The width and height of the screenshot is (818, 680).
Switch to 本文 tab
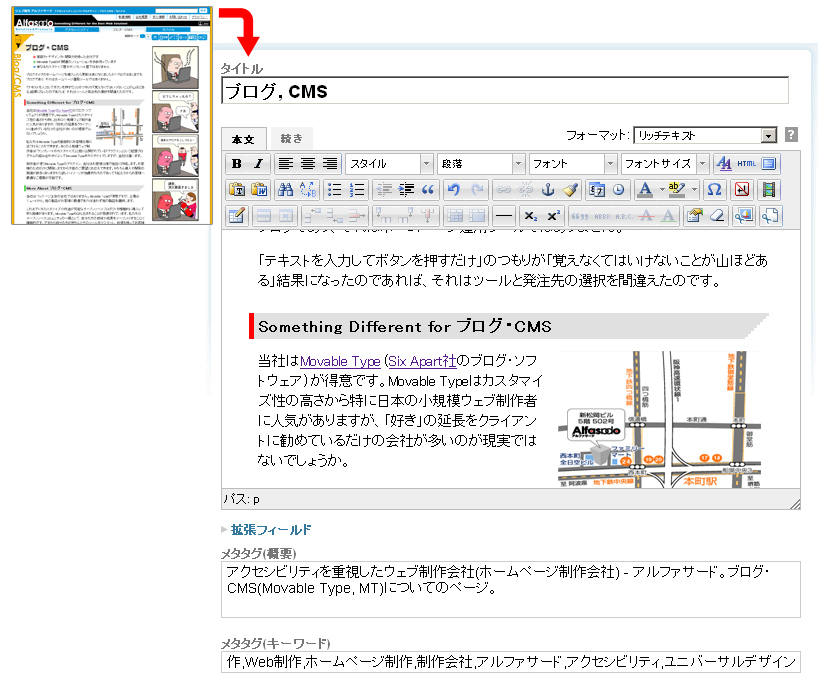[x=243, y=139]
